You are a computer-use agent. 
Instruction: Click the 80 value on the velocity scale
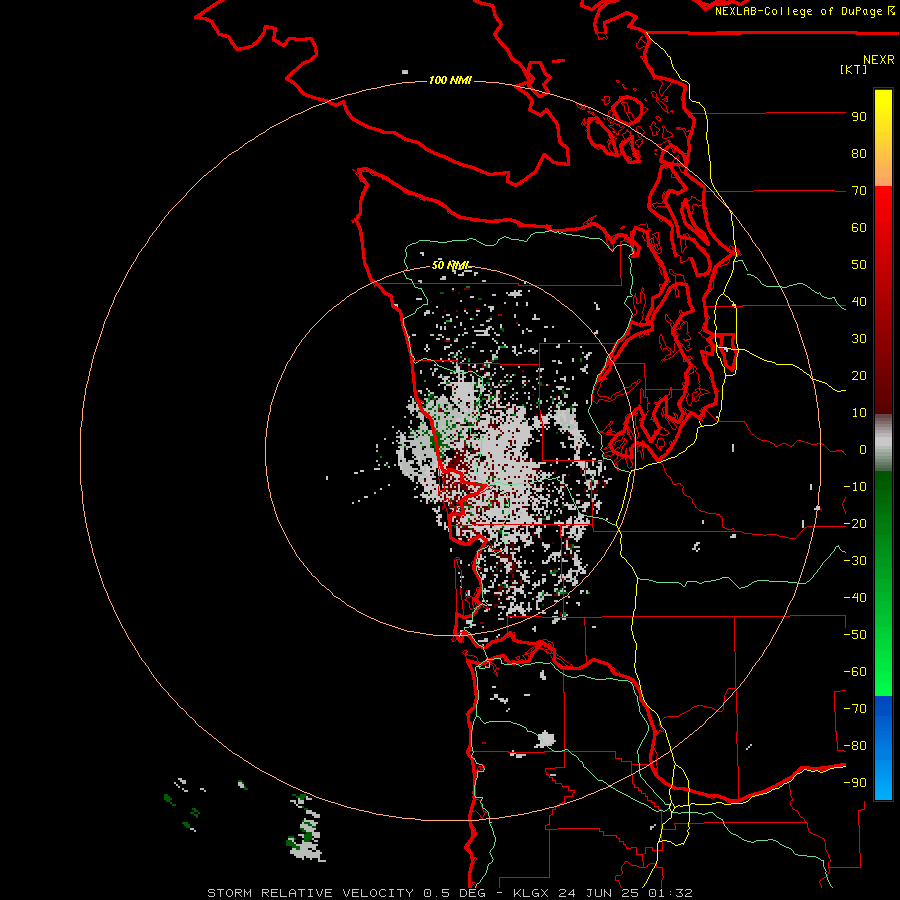(859, 154)
